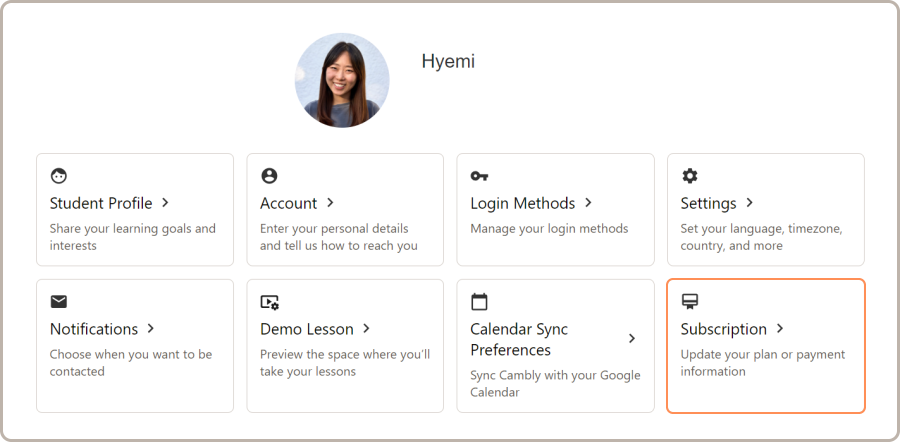Click the Hyemi username text

point(448,62)
